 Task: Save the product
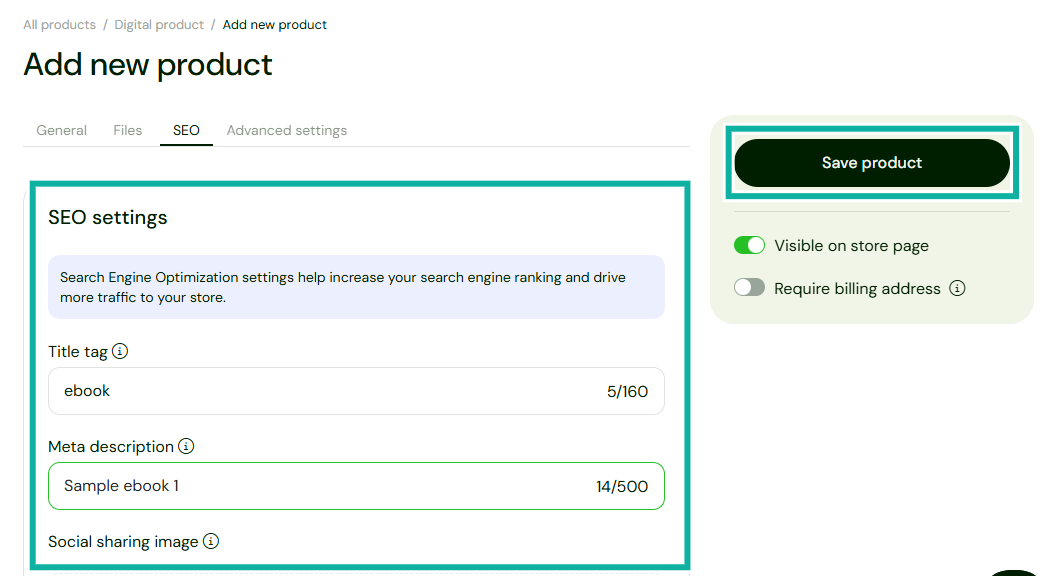click(x=871, y=162)
